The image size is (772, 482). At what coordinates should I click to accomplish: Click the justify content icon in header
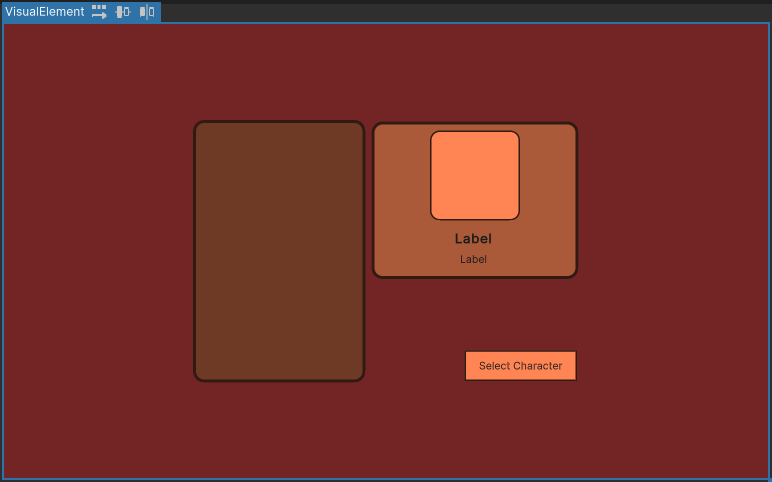pyautogui.click(x=147, y=12)
